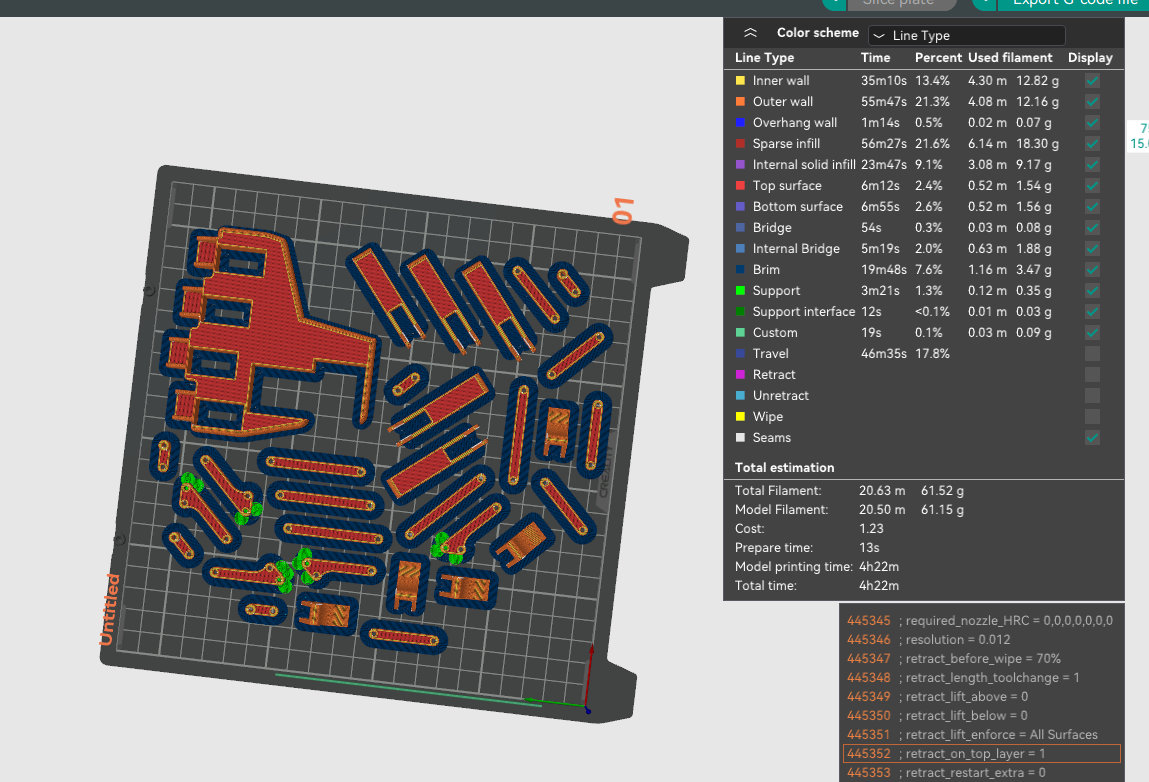Click the Travel time value 46m35s
This screenshot has height=782, width=1149.
point(883,354)
